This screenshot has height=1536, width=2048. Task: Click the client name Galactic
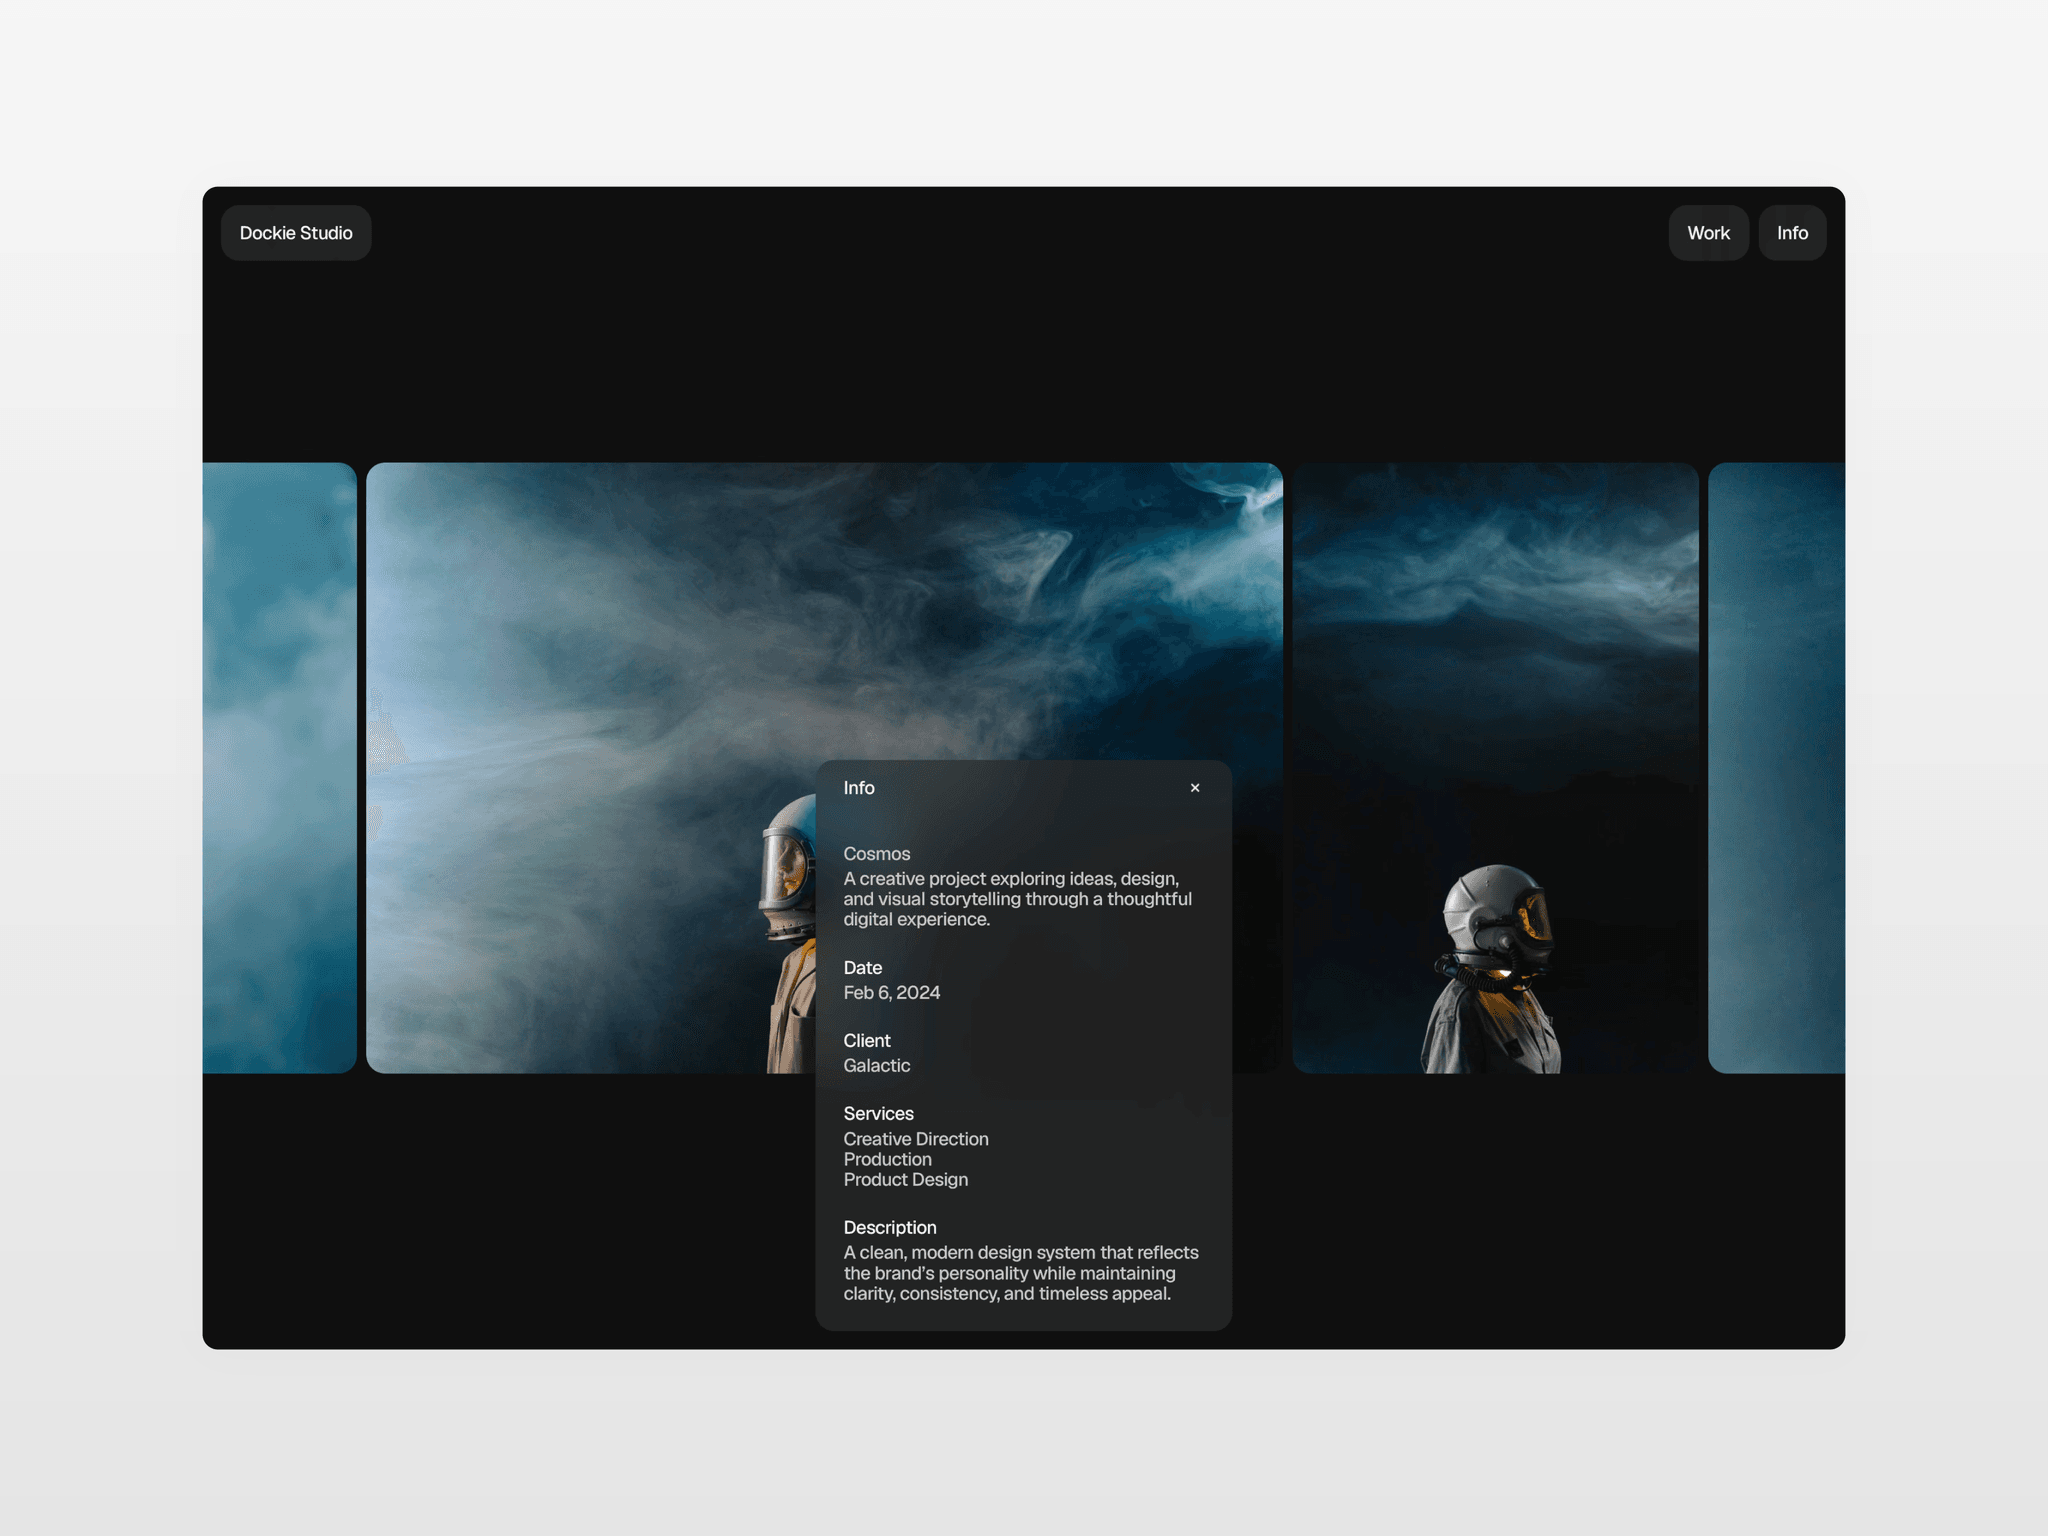pos(877,1066)
